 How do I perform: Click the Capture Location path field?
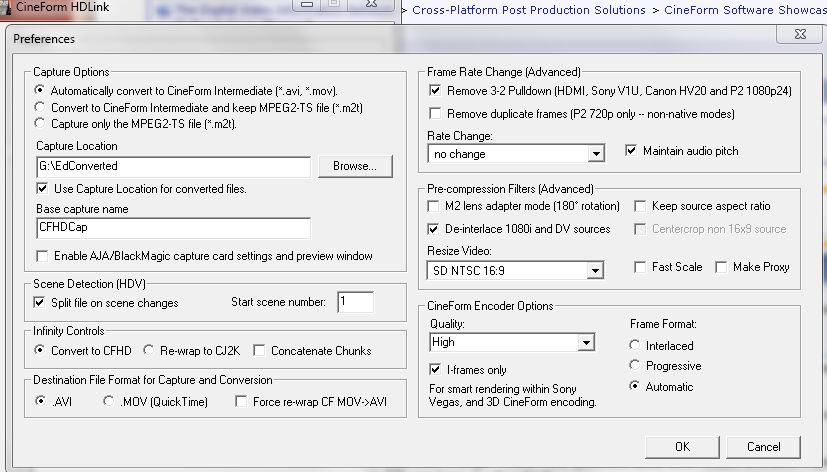click(174, 167)
